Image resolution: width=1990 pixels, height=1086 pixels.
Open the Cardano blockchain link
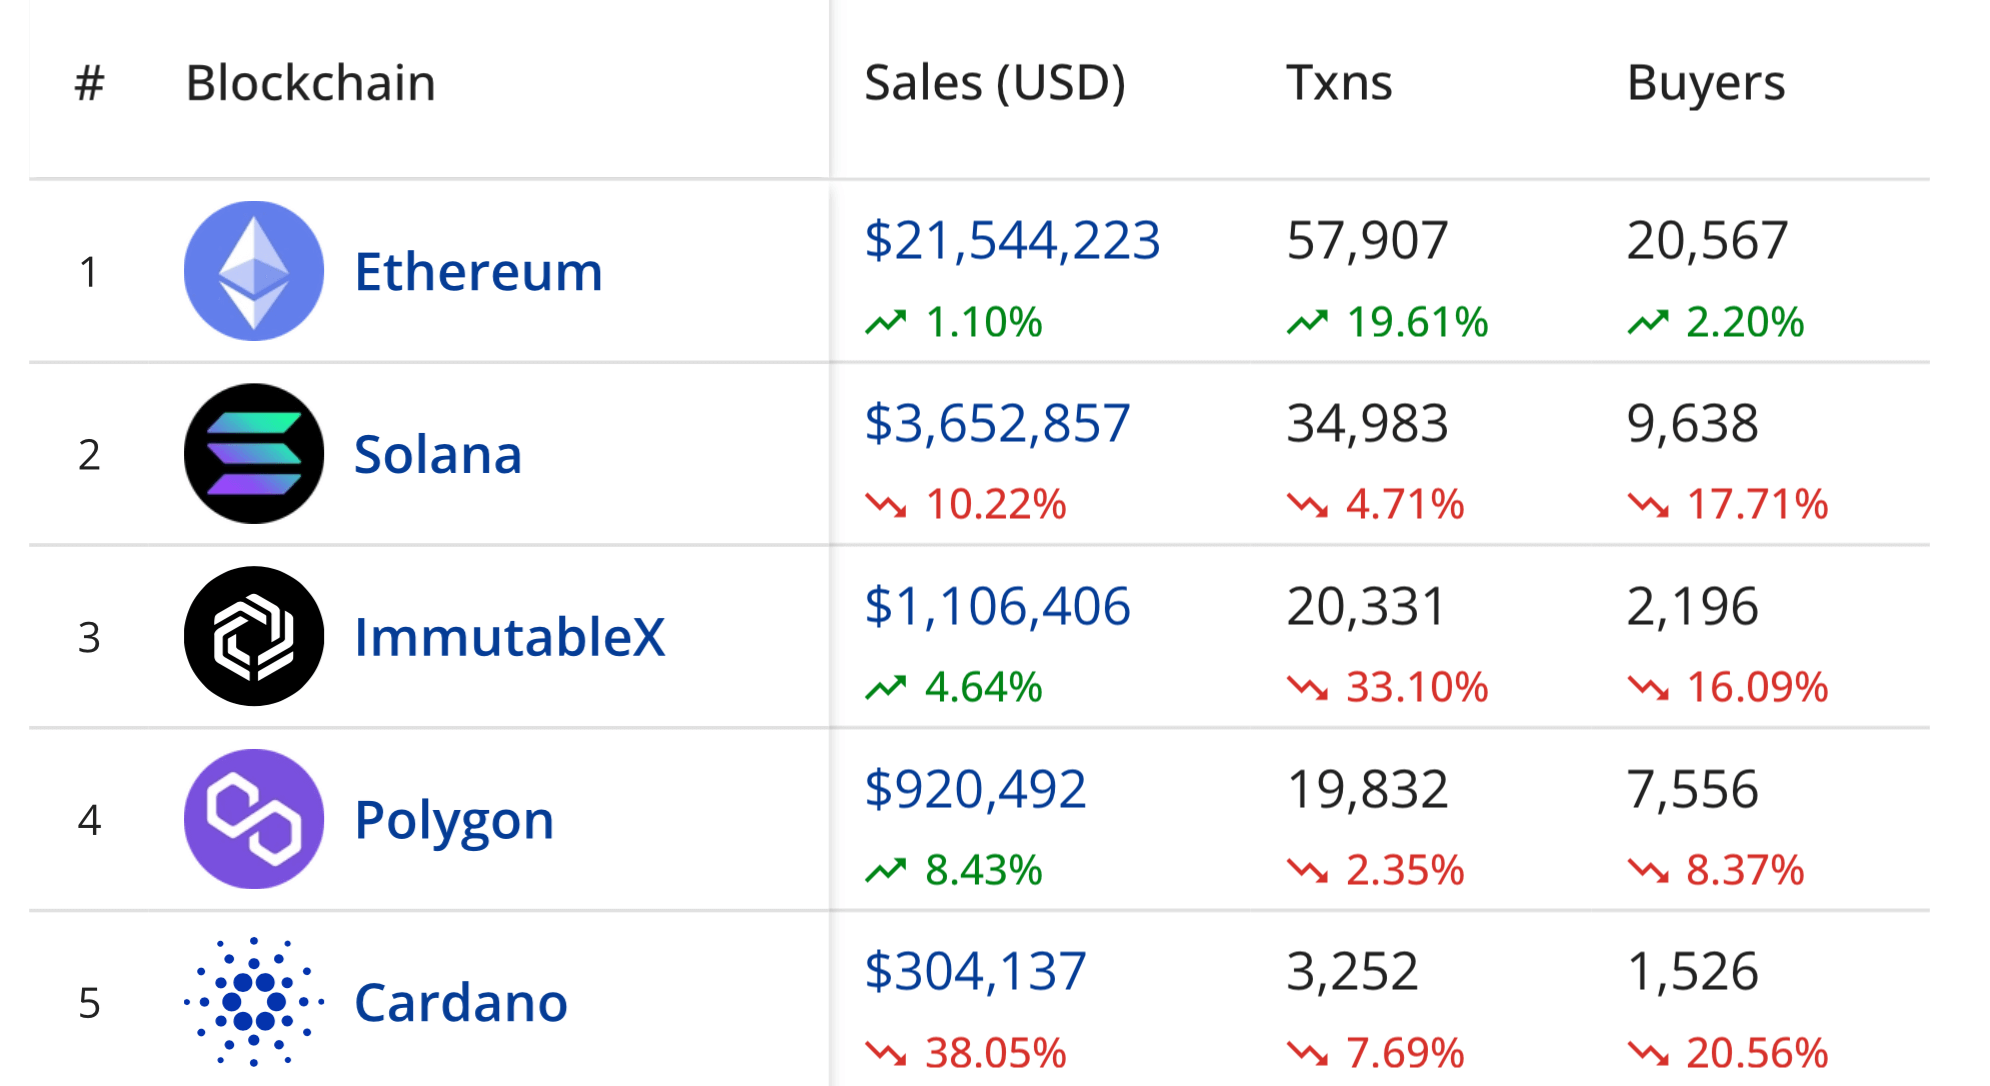pyautogui.click(x=461, y=1003)
